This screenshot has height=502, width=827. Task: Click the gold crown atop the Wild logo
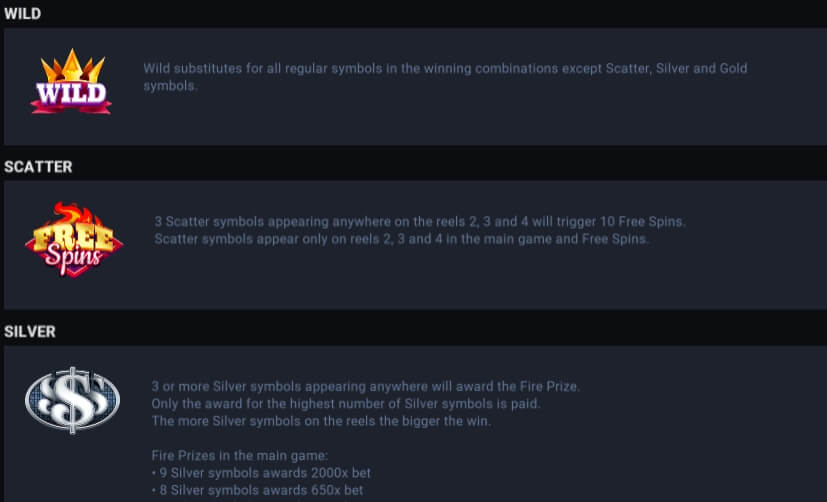coord(73,65)
